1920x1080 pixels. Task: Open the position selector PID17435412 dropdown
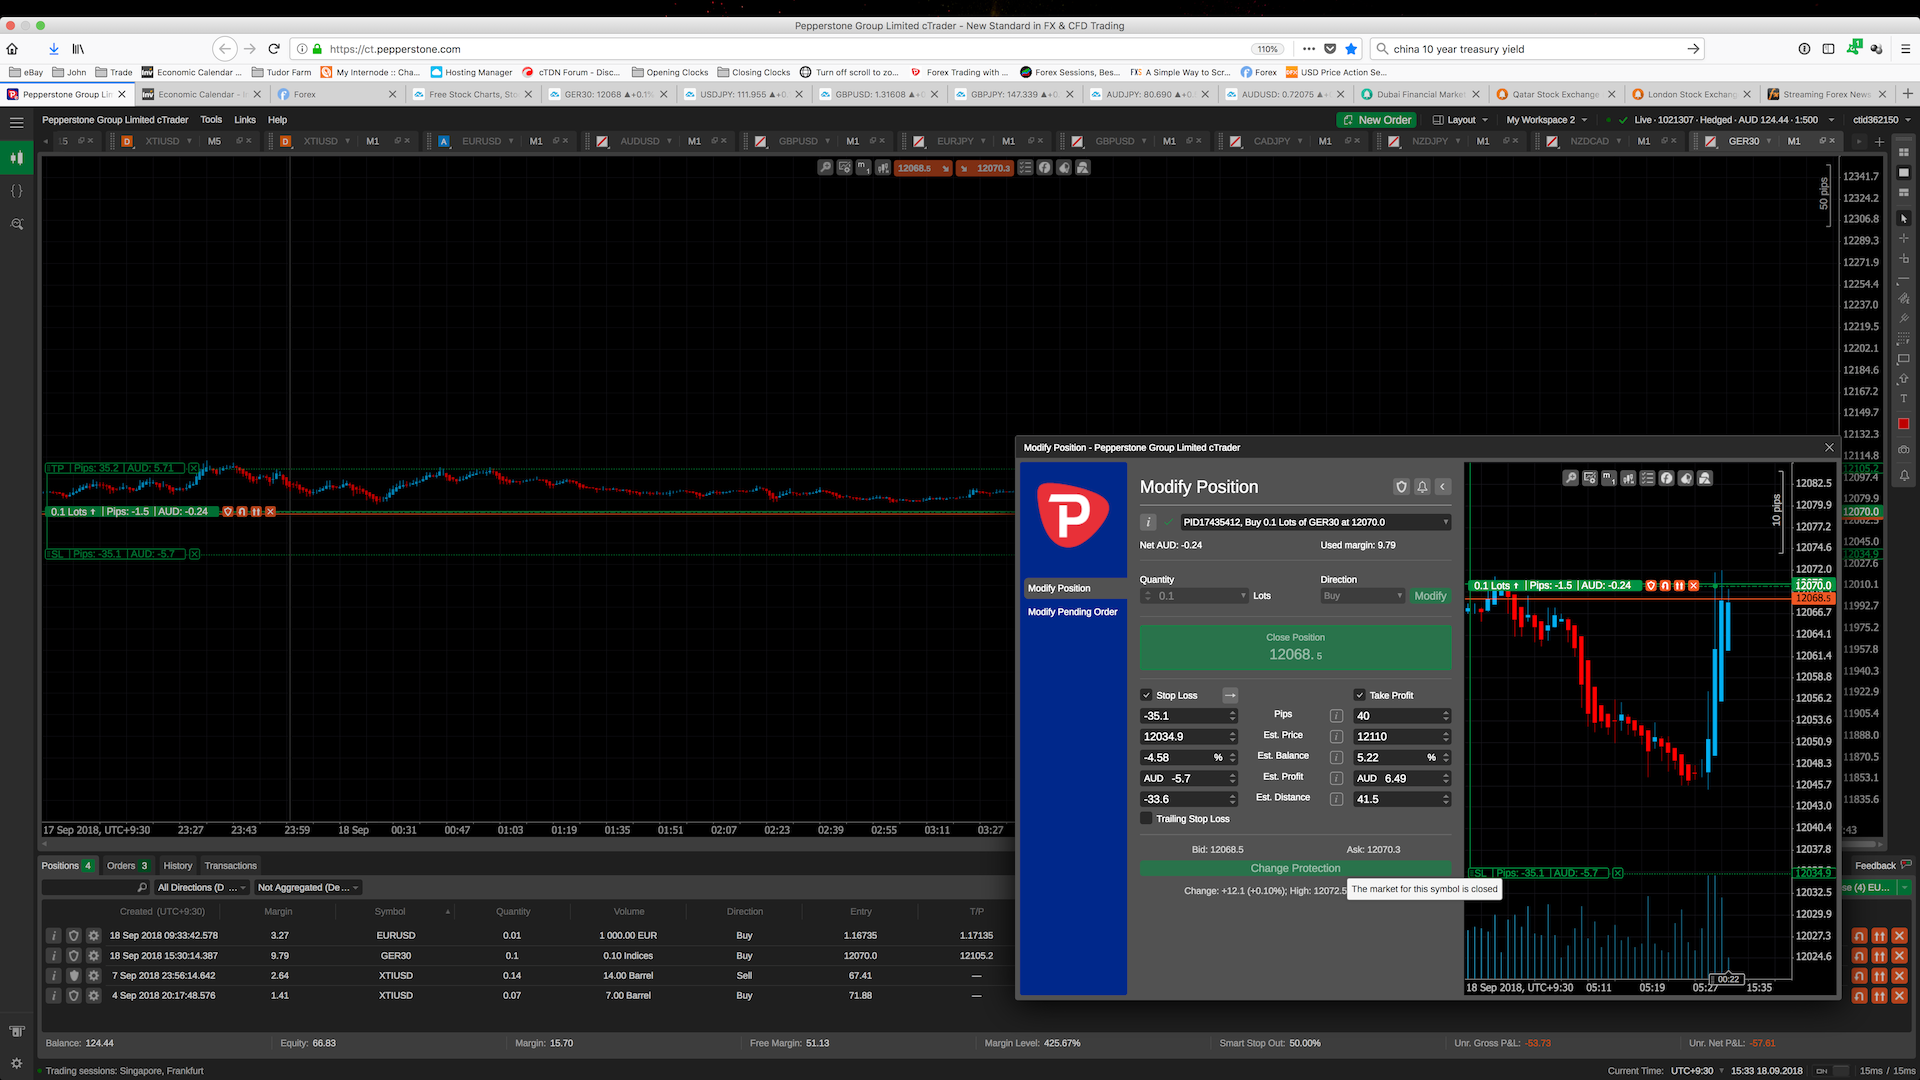[1315, 522]
